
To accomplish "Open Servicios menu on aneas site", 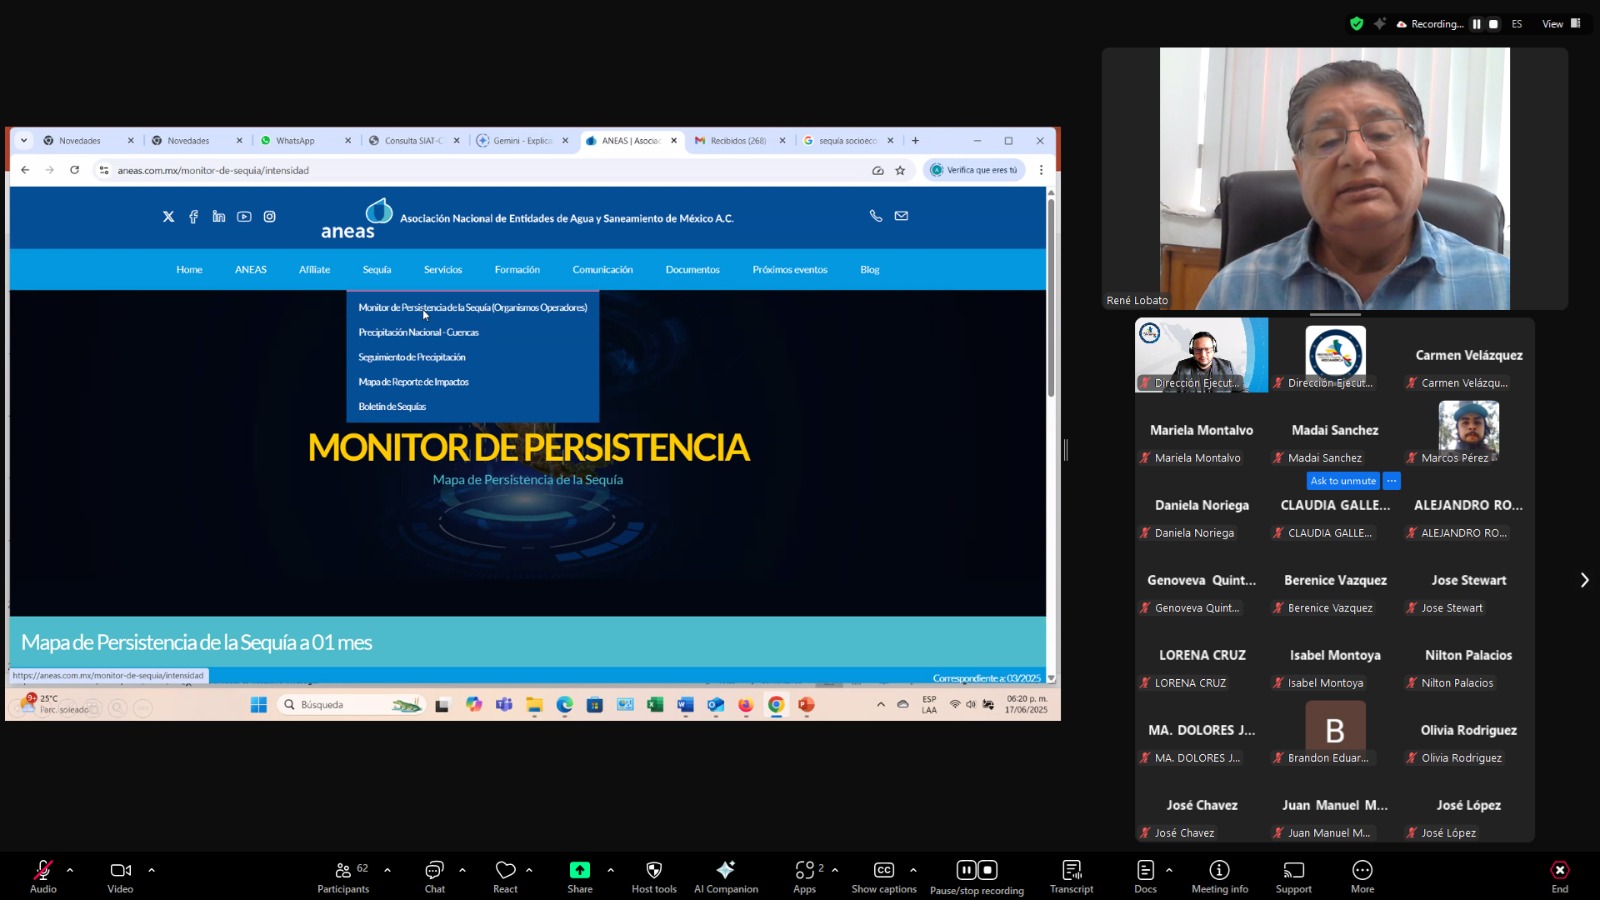I will 443,270.
